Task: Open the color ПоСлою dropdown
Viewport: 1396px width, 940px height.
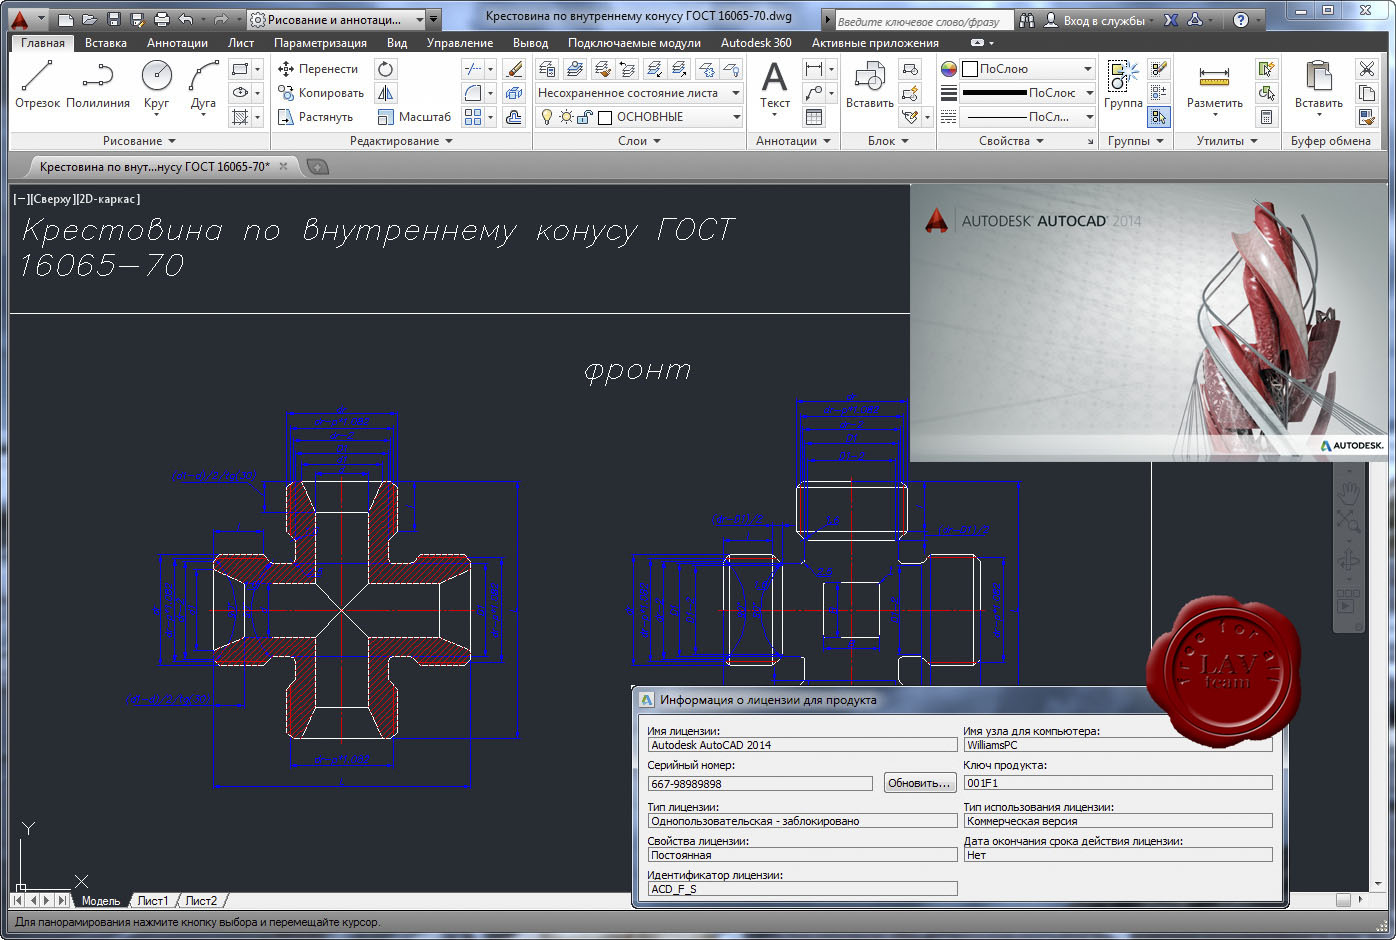Action: [1028, 69]
